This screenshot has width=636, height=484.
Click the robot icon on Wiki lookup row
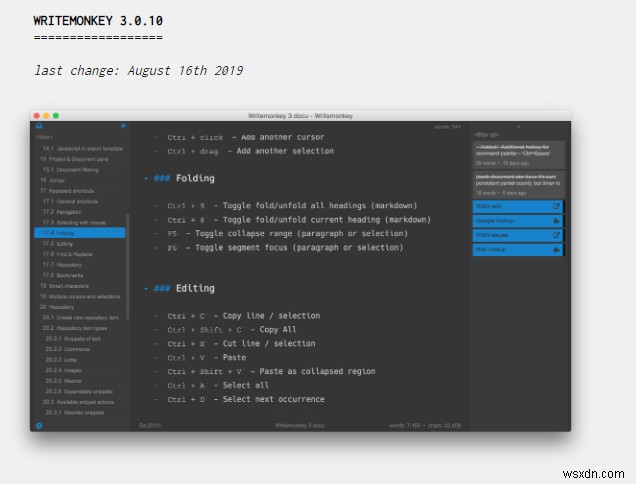[x=556, y=250]
